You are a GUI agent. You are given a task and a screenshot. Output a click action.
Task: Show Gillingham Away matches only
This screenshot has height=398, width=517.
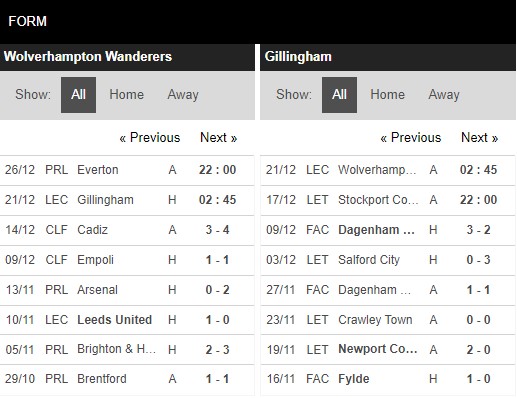444,95
